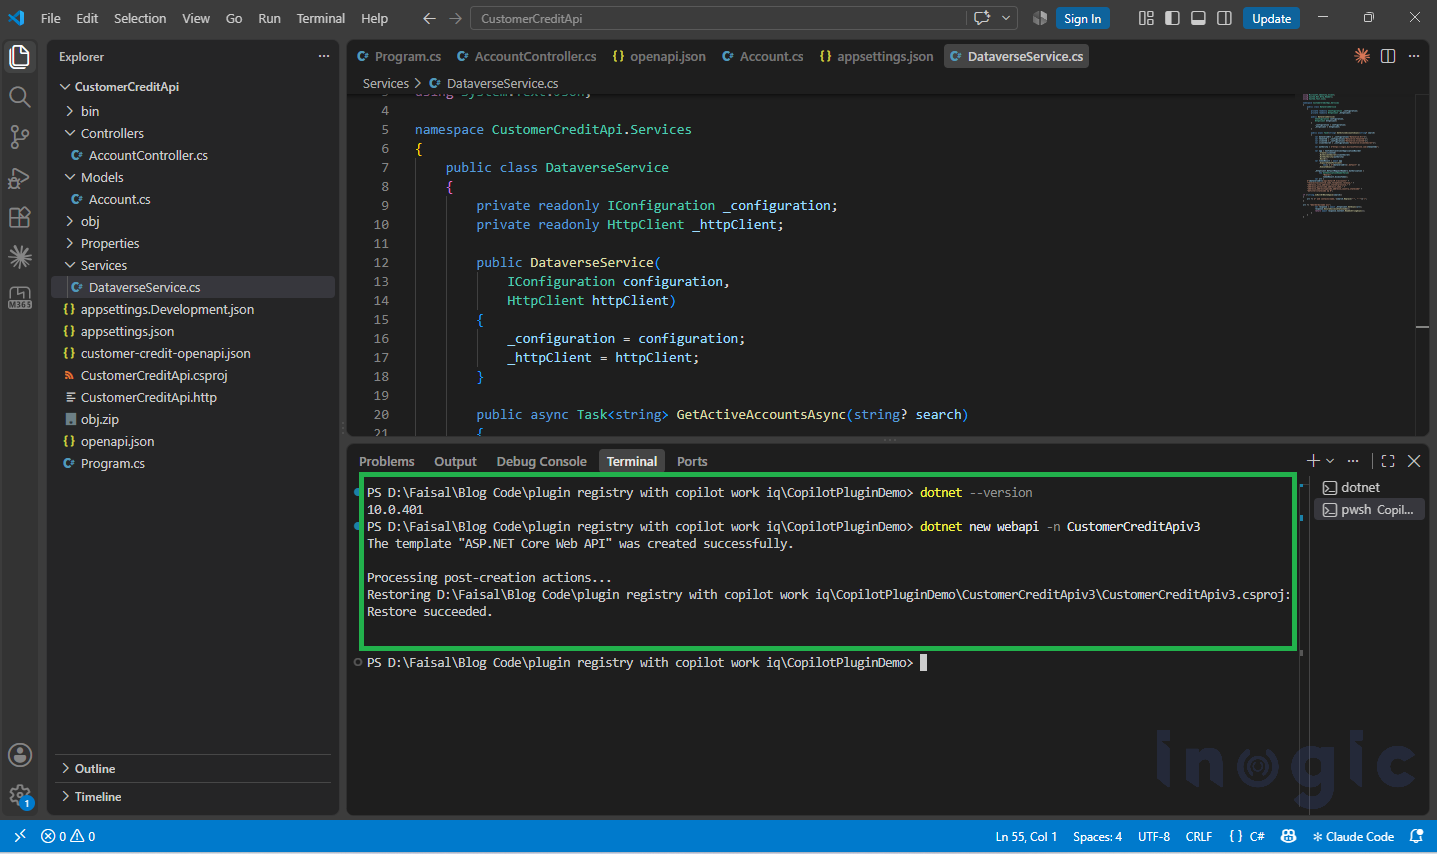Image resolution: width=1437 pixels, height=854 pixels.
Task: Close the terminal panel
Action: (1414, 461)
